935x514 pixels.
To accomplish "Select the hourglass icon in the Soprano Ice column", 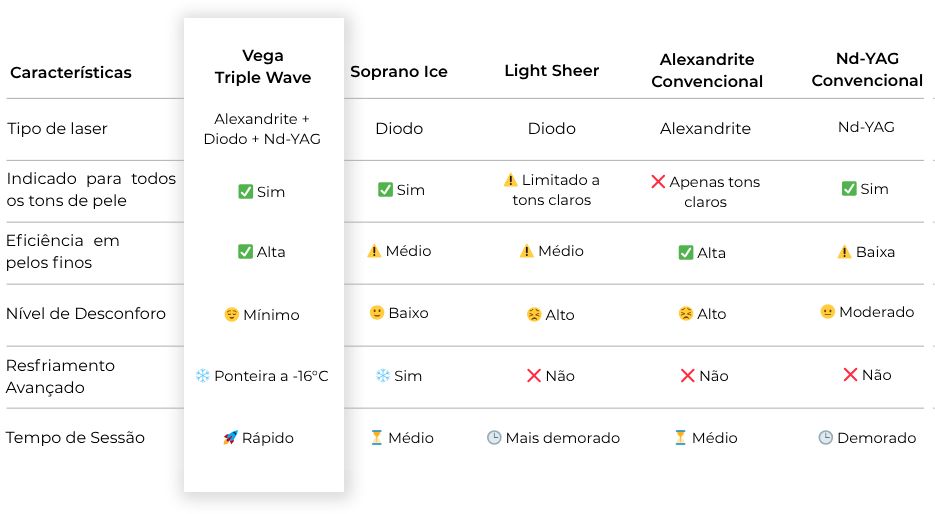I will click(377, 438).
